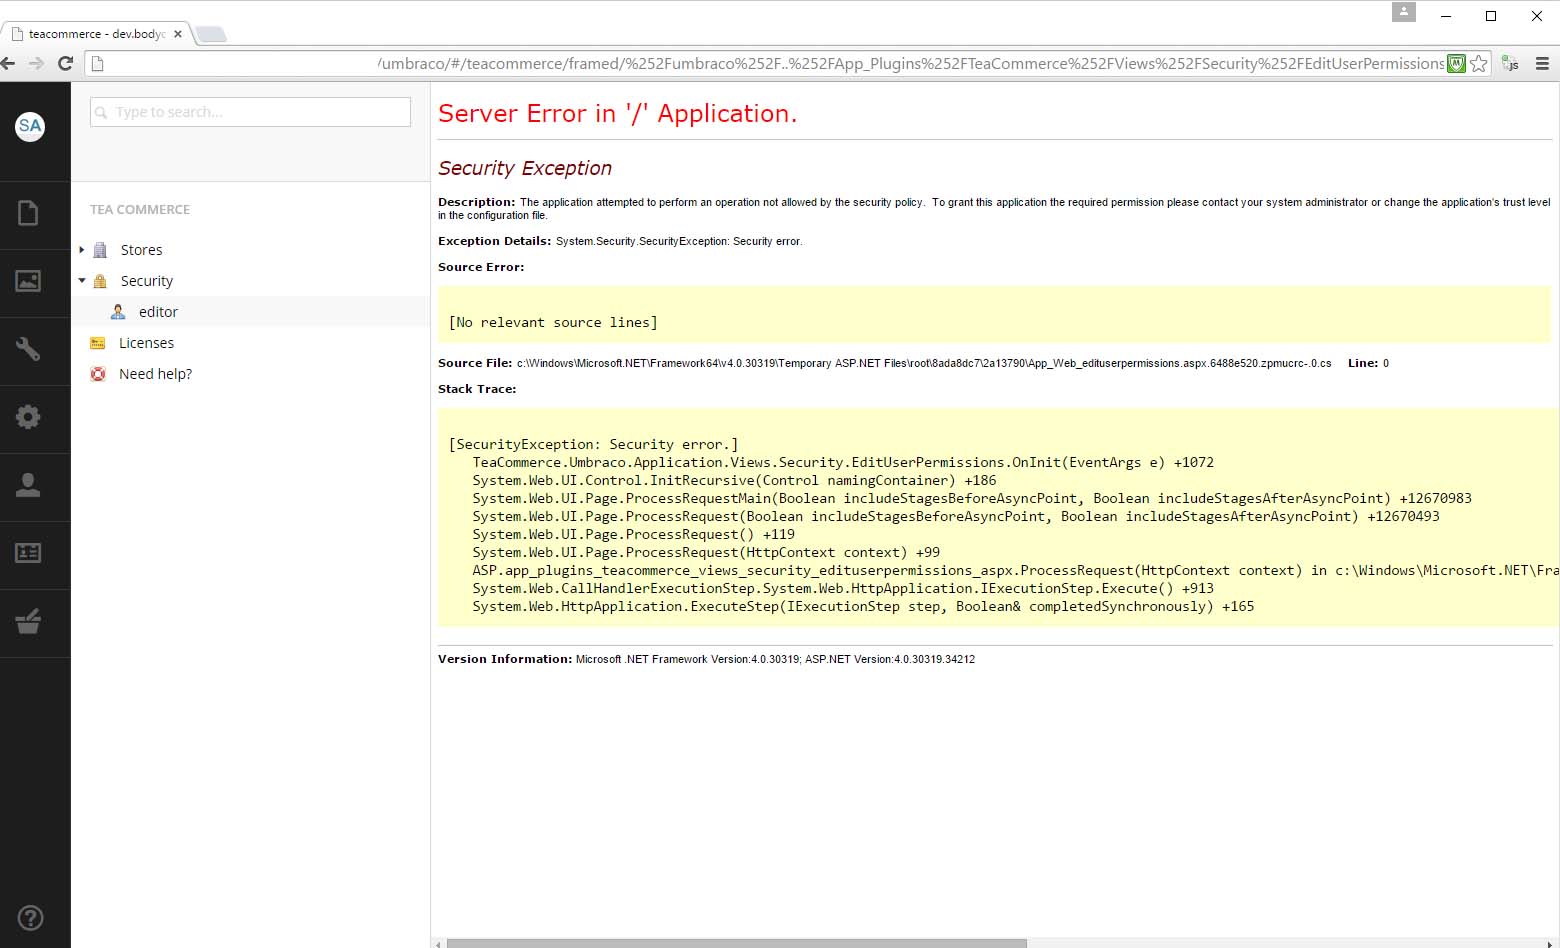
Task: Click the Security Exception heading
Action: pyautogui.click(x=525, y=168)
